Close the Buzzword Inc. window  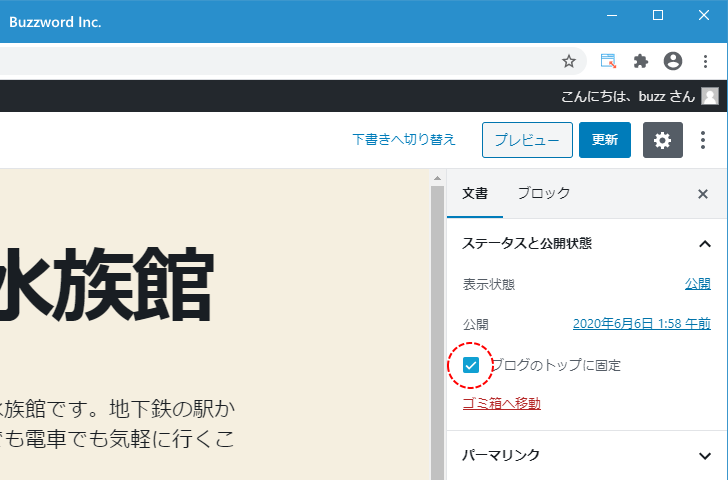704,15
